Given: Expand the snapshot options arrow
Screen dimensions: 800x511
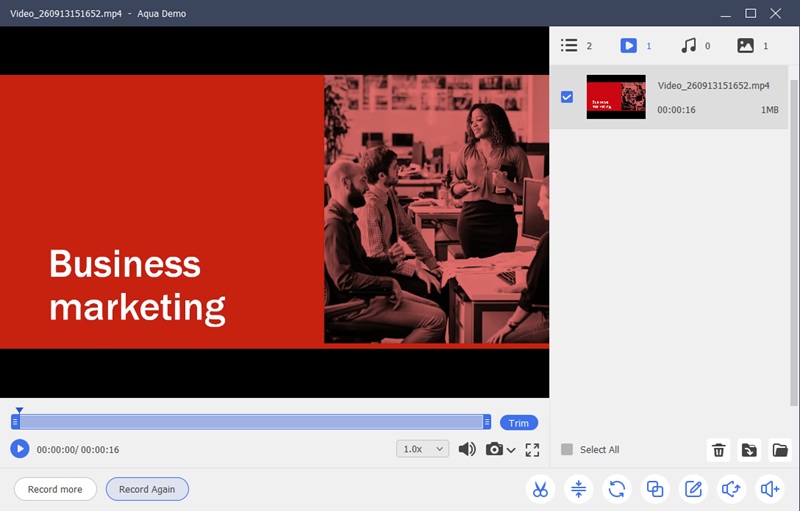Looking at the screenshot, I should [511, 450].
